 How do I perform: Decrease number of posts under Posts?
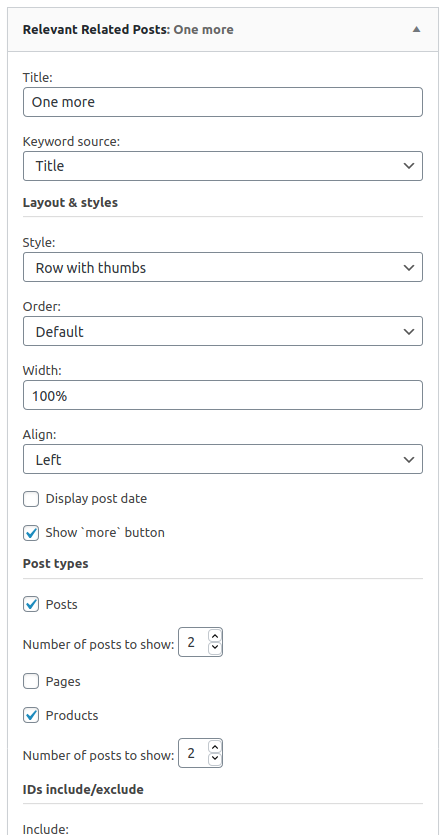tap(215, 648)
